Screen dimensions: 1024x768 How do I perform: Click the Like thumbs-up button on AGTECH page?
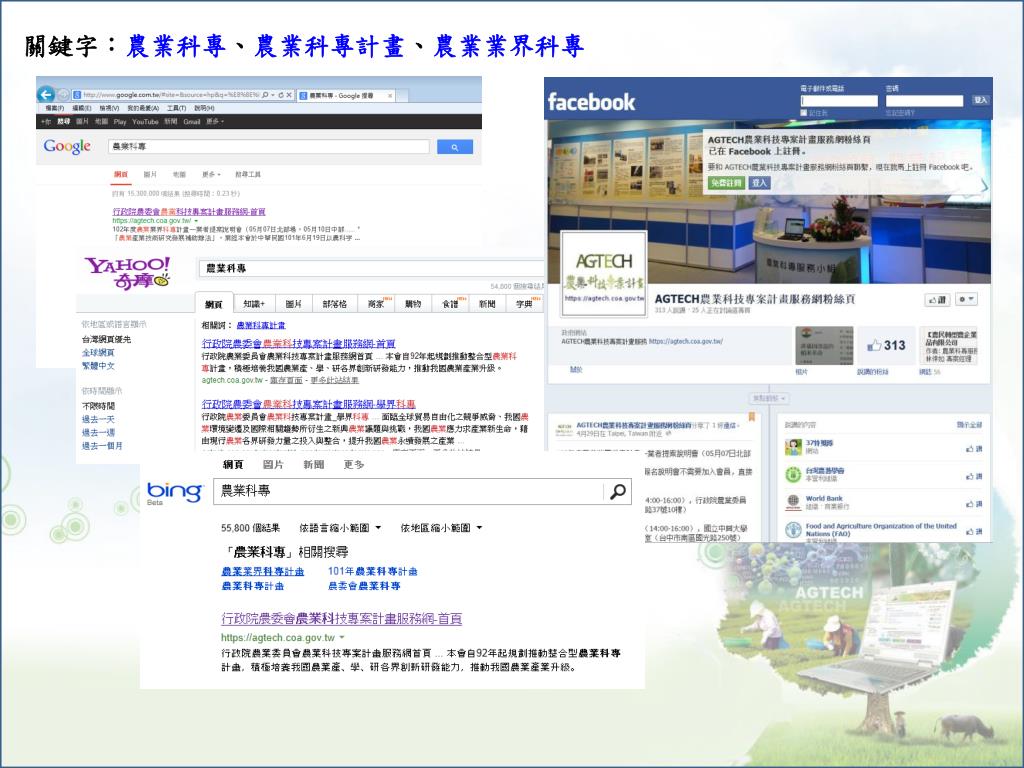click(x=937, y=300)
